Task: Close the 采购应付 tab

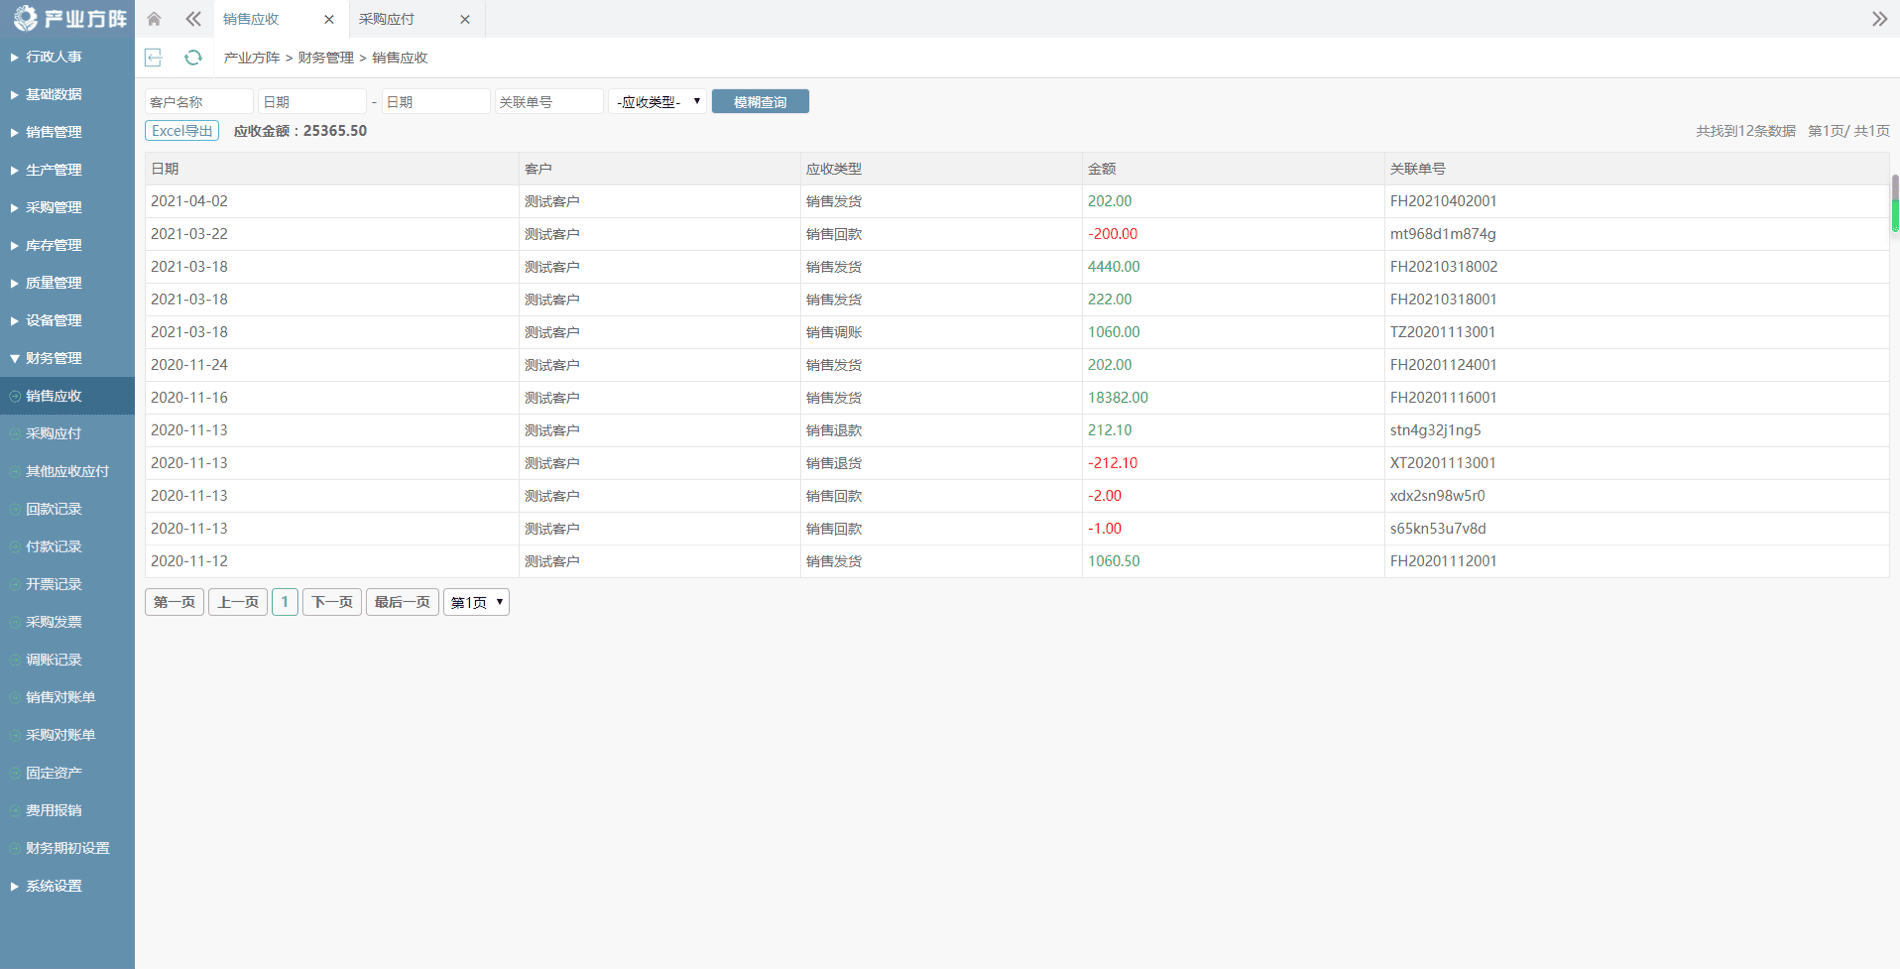Action: (x=465, y=19)
